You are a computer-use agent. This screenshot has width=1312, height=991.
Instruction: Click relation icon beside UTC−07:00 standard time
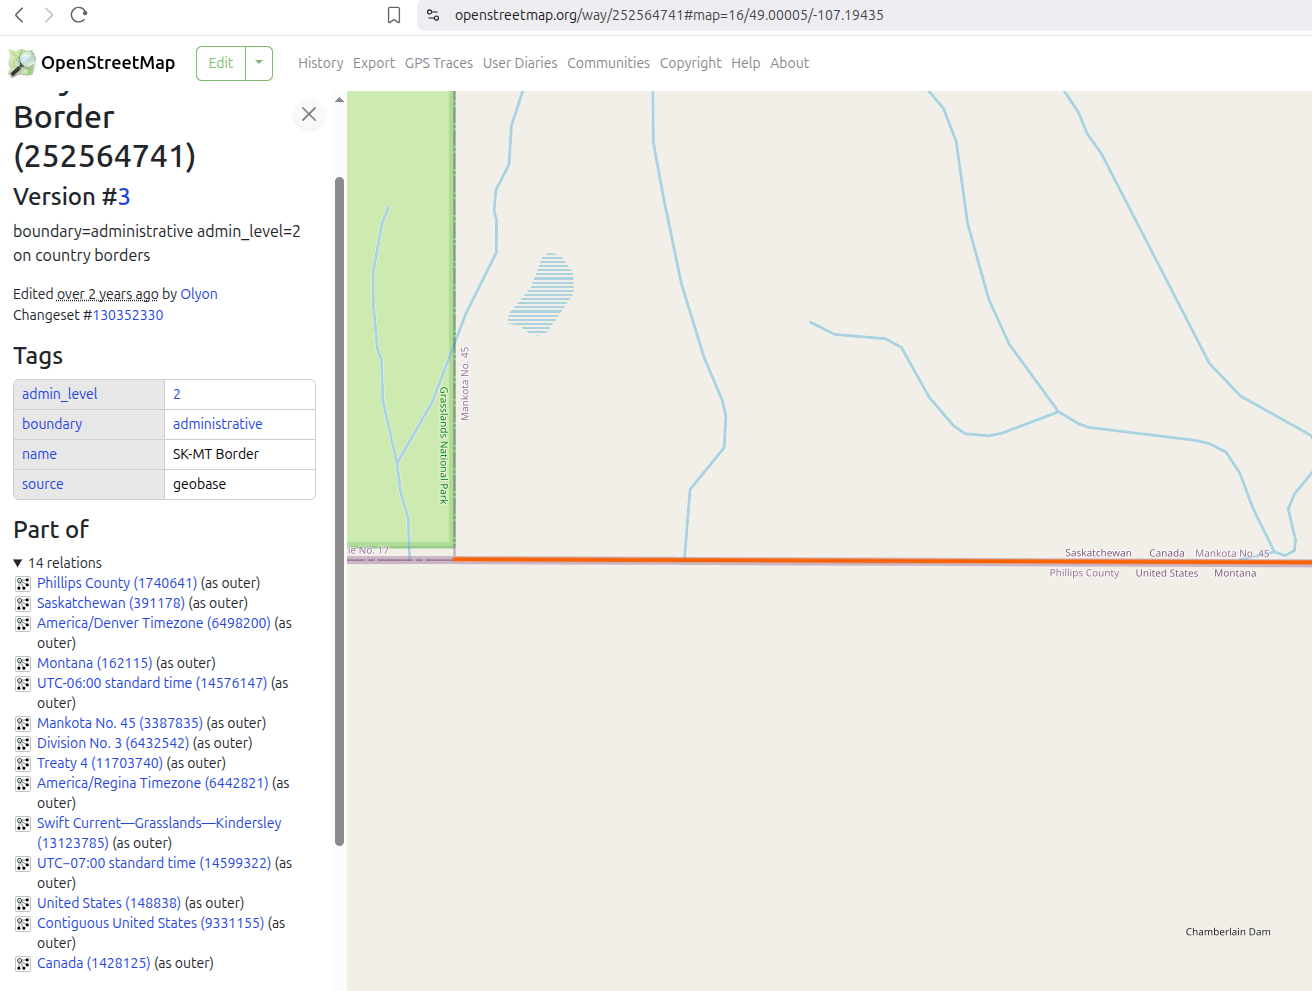tap(23, 863)
